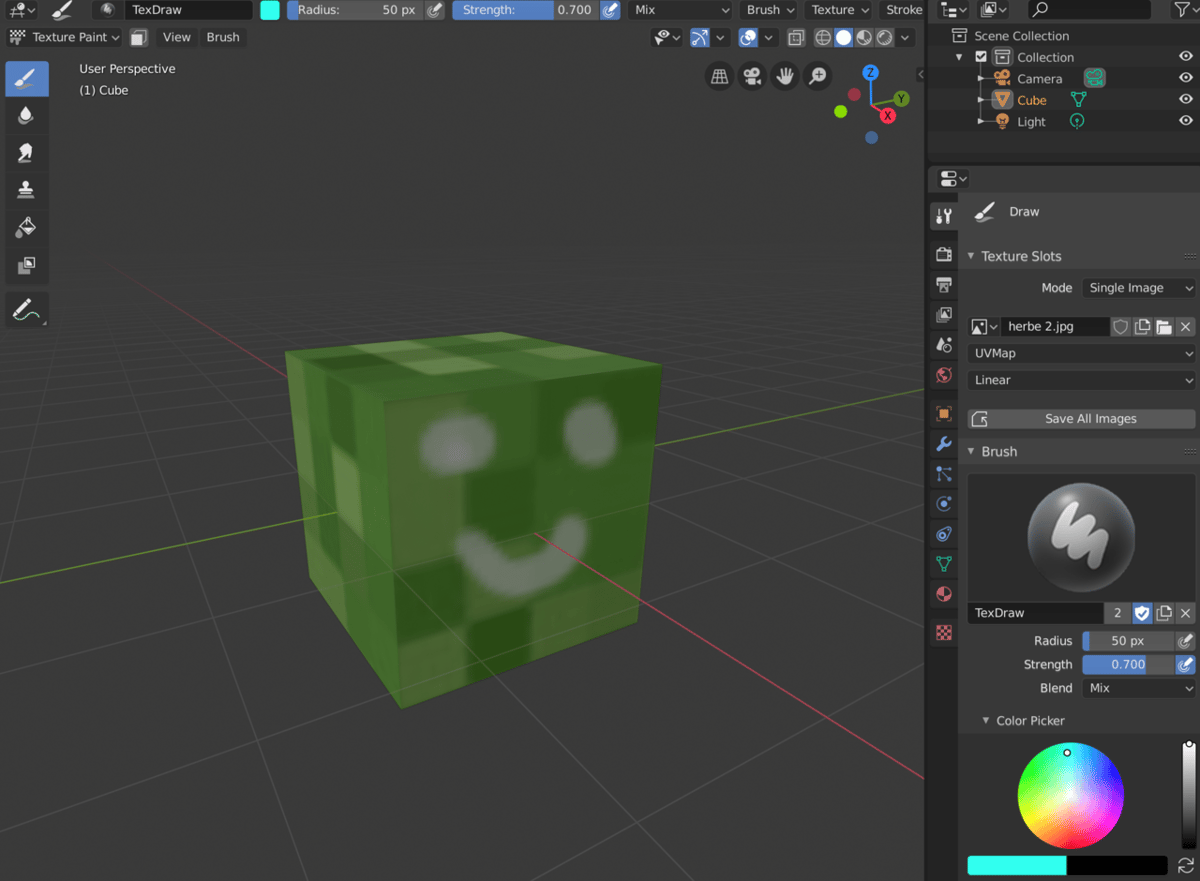Click the X axis on navigation gizmo
The image size is (1200, 881).
click(x=887, y=115)
